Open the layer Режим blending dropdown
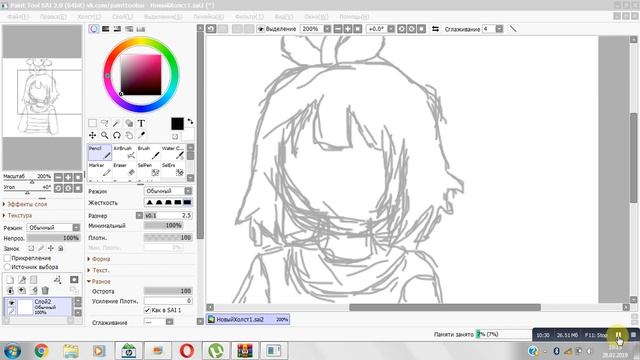 click(53, 227)
